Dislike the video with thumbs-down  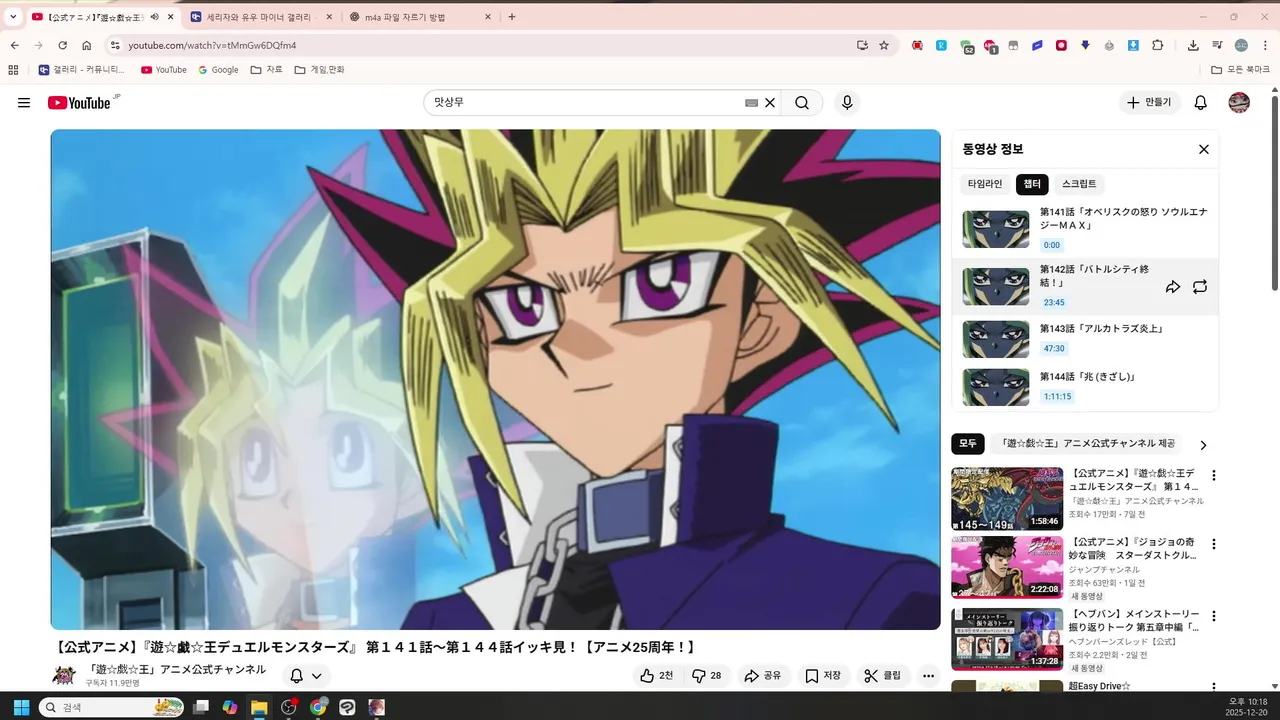707,676
